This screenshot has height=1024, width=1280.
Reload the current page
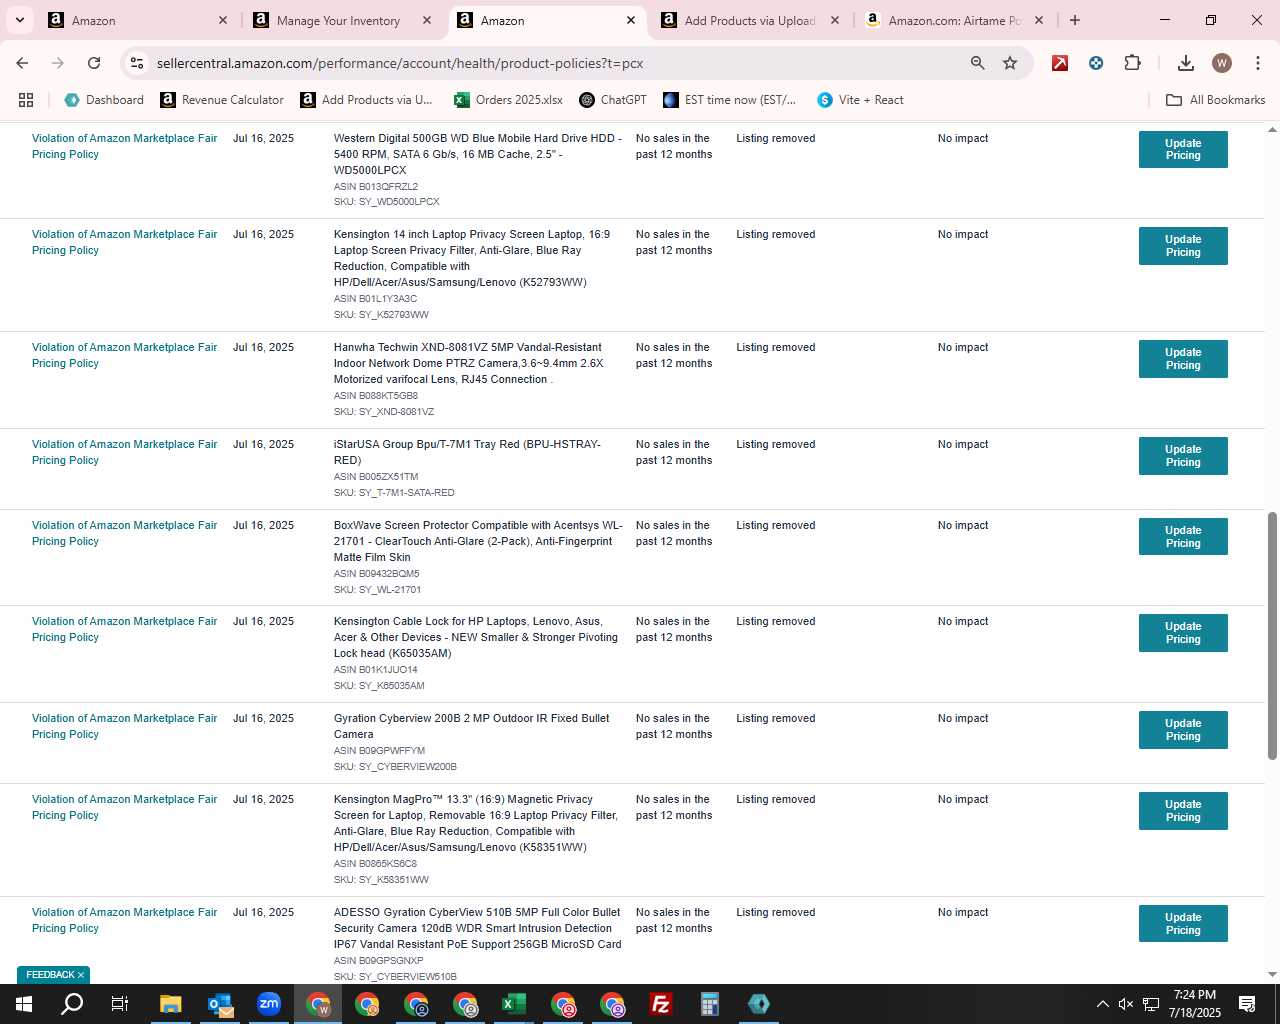coord(94,63)
